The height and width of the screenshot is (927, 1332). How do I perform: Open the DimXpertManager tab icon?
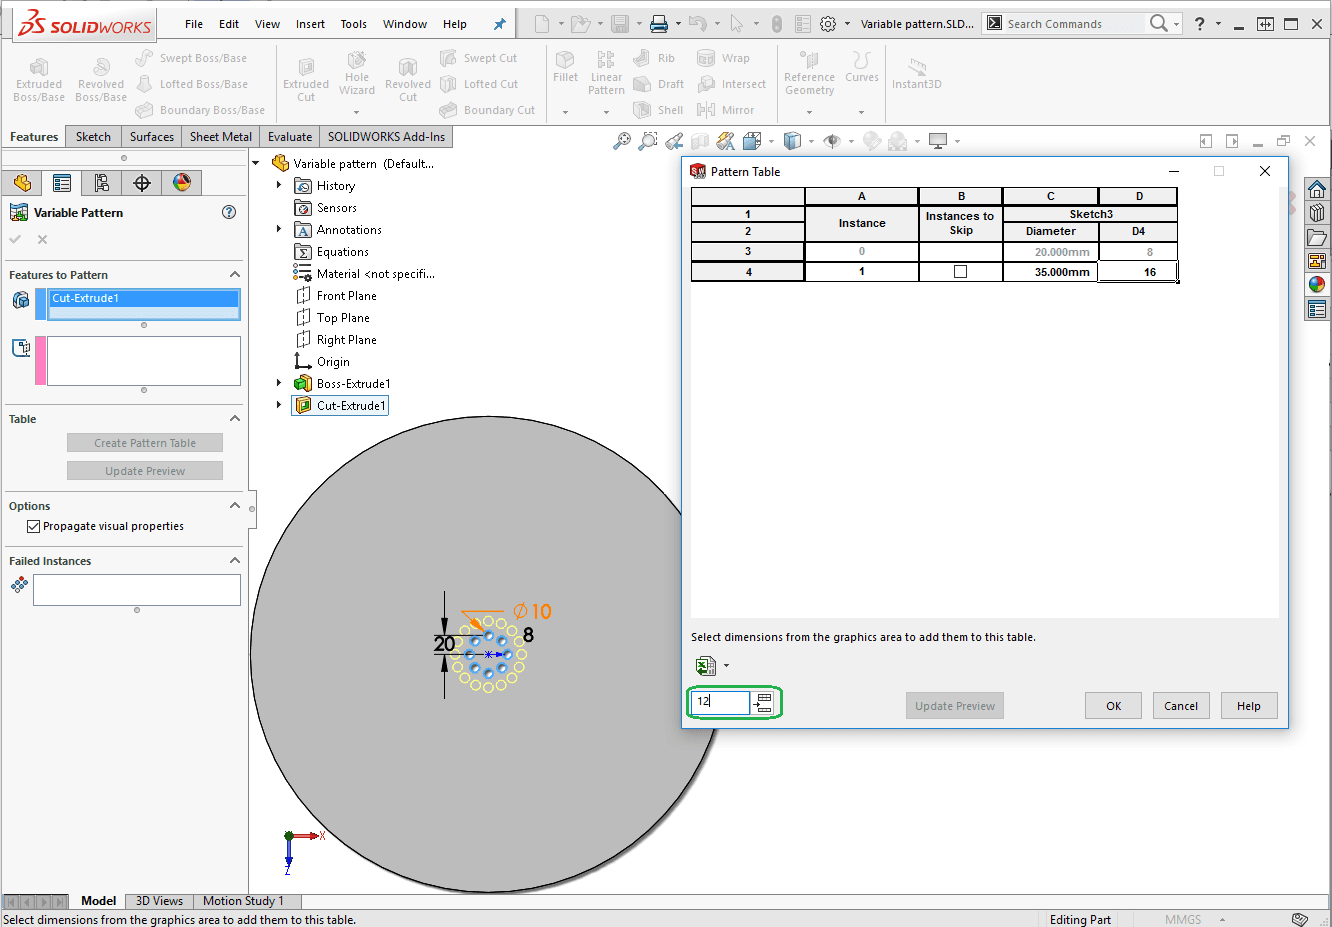click(142, 182)
